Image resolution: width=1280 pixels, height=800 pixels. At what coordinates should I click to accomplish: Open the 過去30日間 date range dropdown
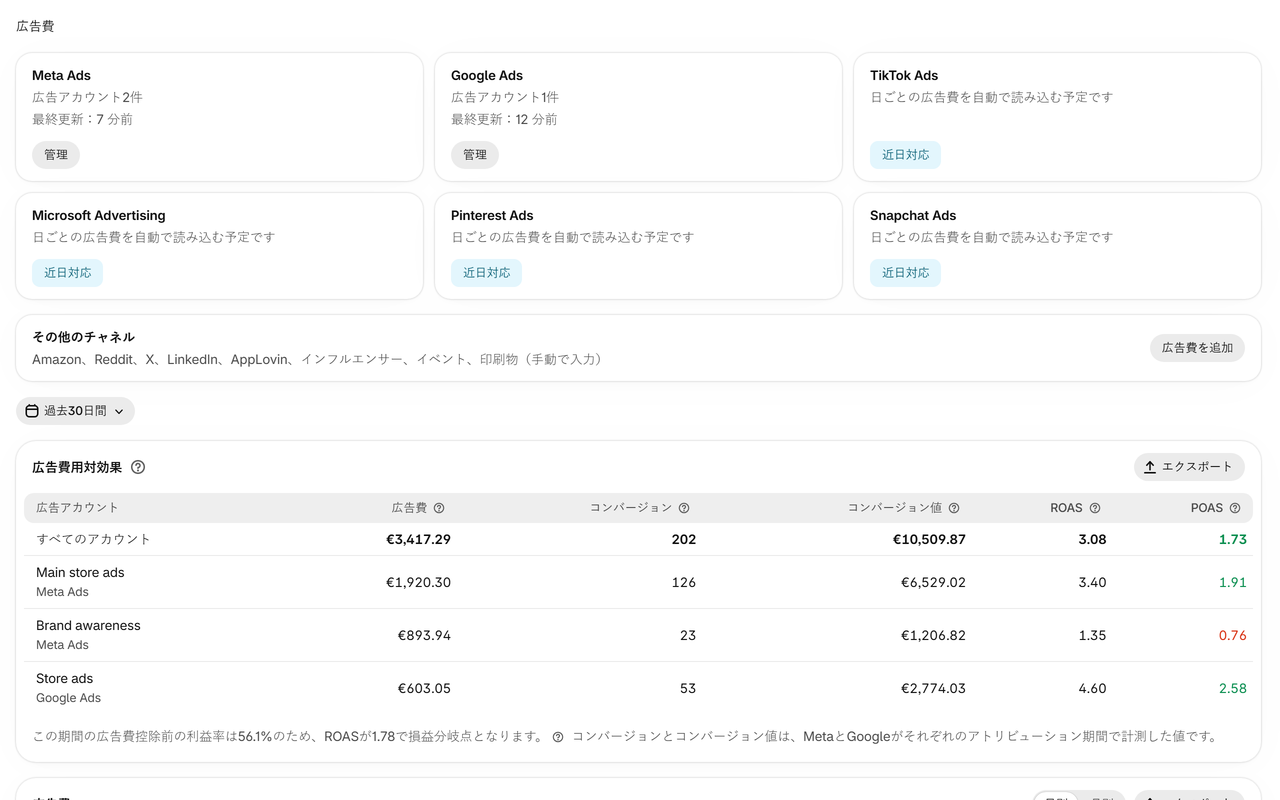click(75, 411)
